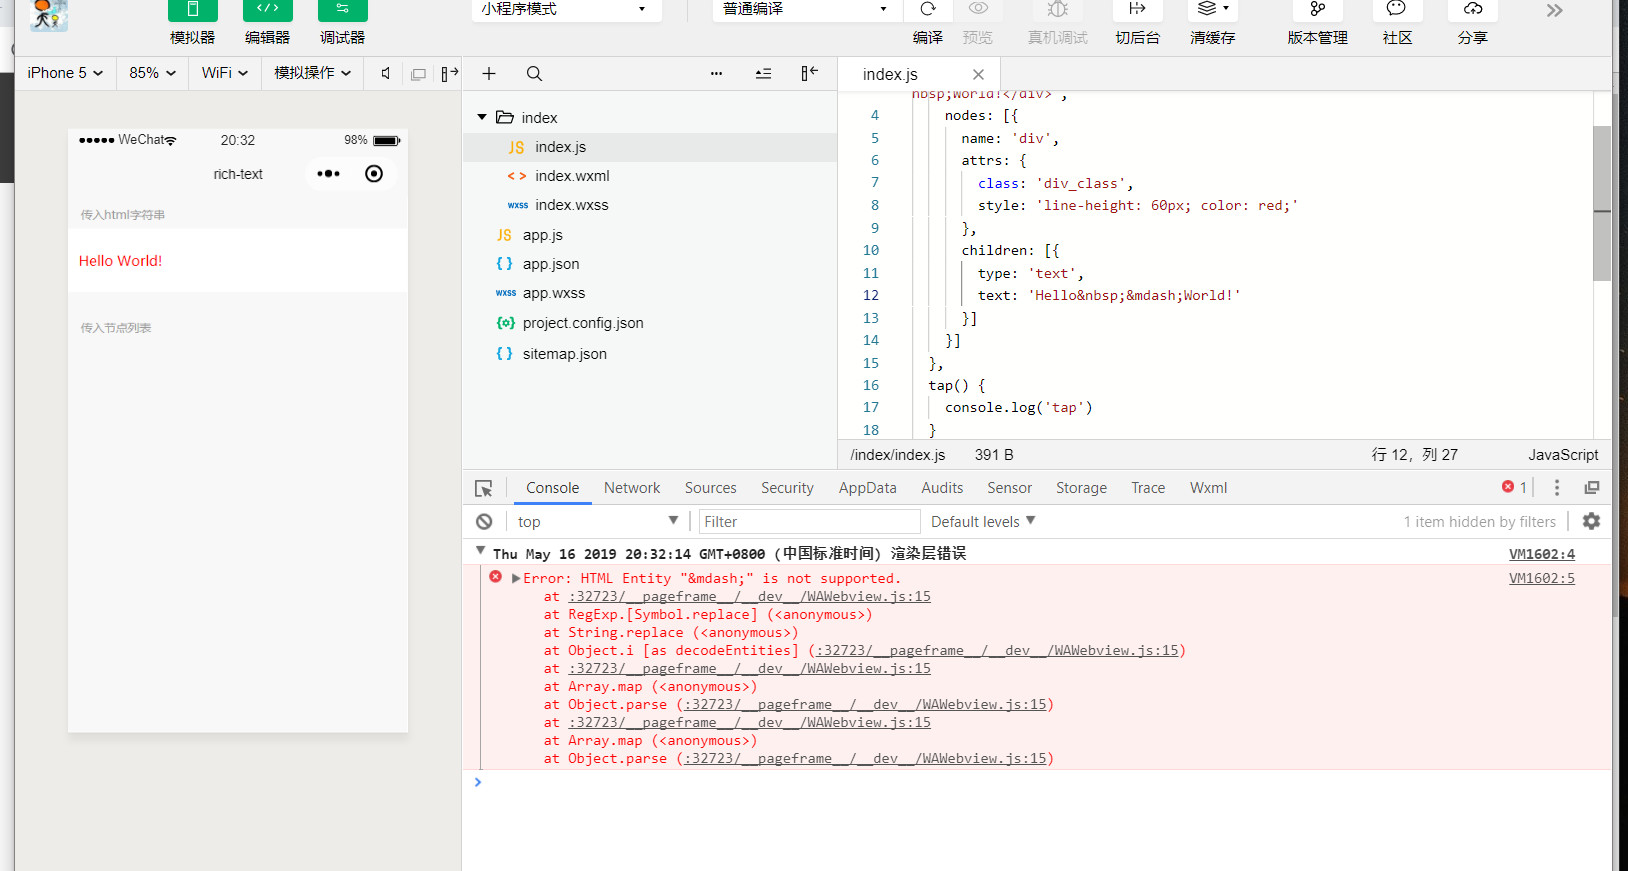Open the iPhone 5 device dropdown
1628x871 pixels.
[65, 73]
